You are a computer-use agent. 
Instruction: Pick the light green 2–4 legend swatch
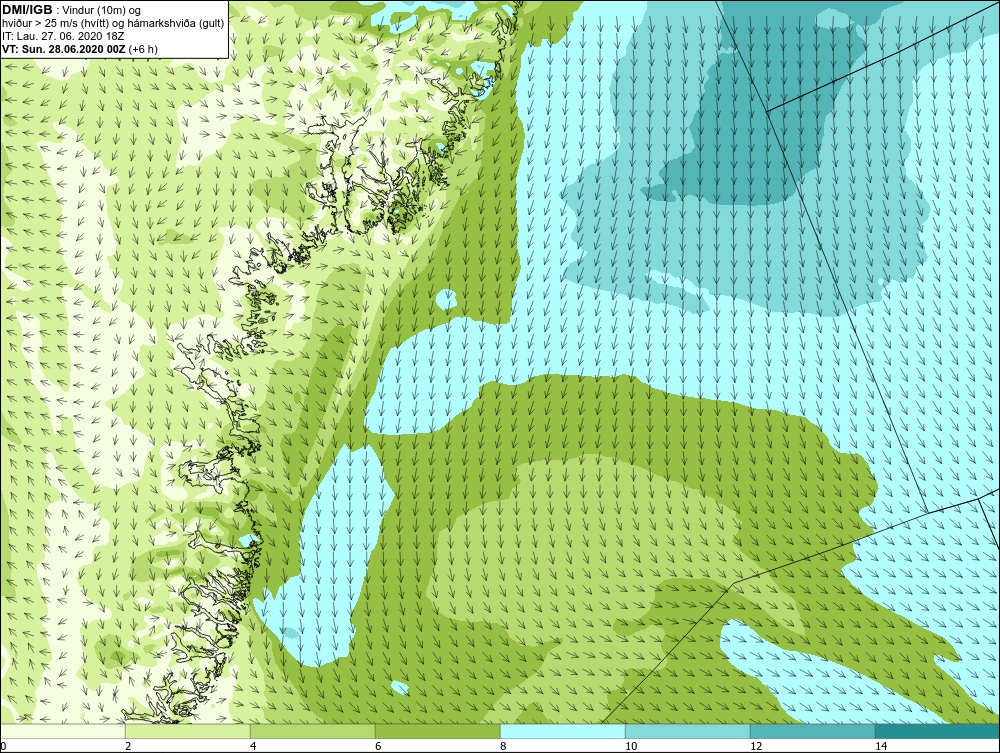point(188,731)
